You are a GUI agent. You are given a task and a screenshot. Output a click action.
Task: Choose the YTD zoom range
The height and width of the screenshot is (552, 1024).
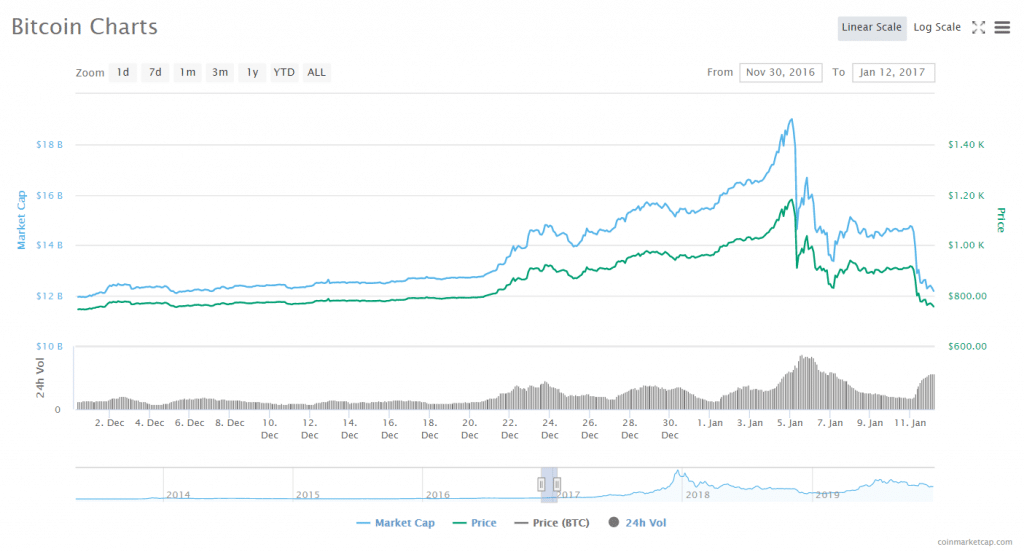pyautogui.click(x=284, y=72)
